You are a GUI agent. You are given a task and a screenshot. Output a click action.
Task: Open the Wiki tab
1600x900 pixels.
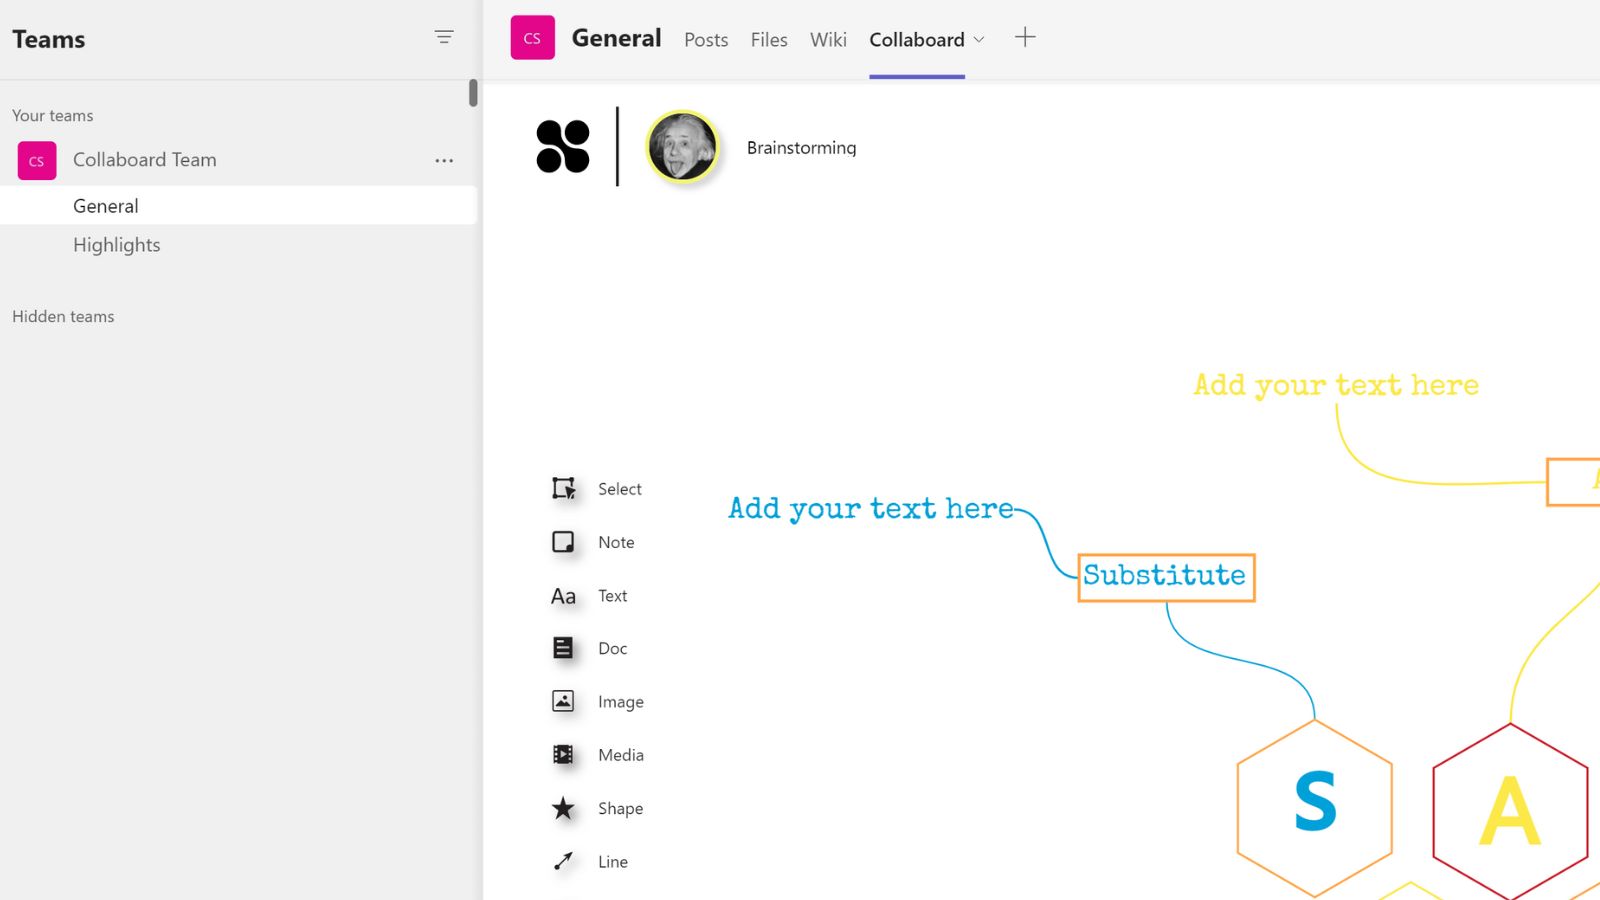[827, 40]
